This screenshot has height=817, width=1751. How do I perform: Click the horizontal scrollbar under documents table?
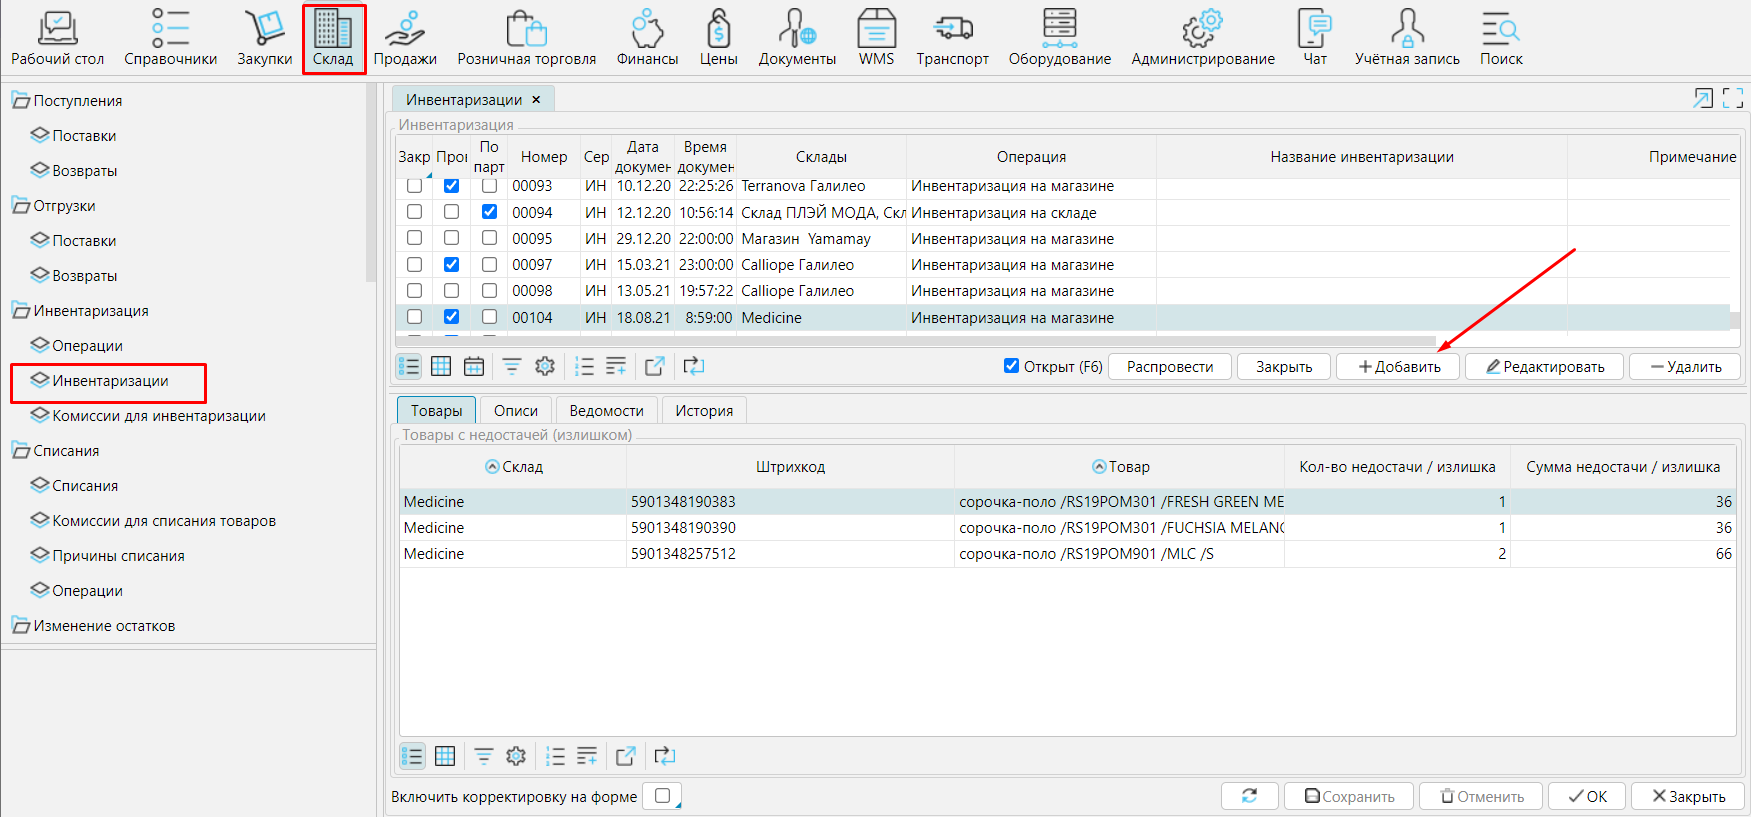pos(915,341)
